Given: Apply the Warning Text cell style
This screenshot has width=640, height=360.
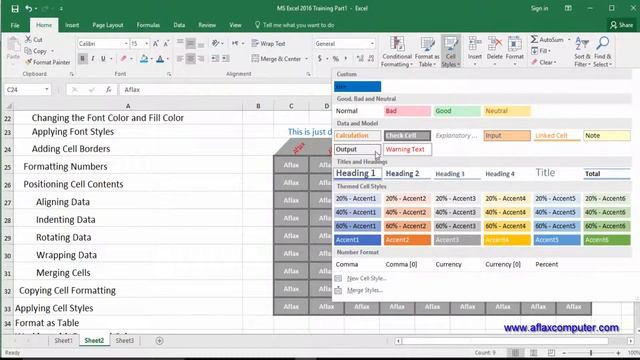Looking at the screenshot, I should click(407, 149).
